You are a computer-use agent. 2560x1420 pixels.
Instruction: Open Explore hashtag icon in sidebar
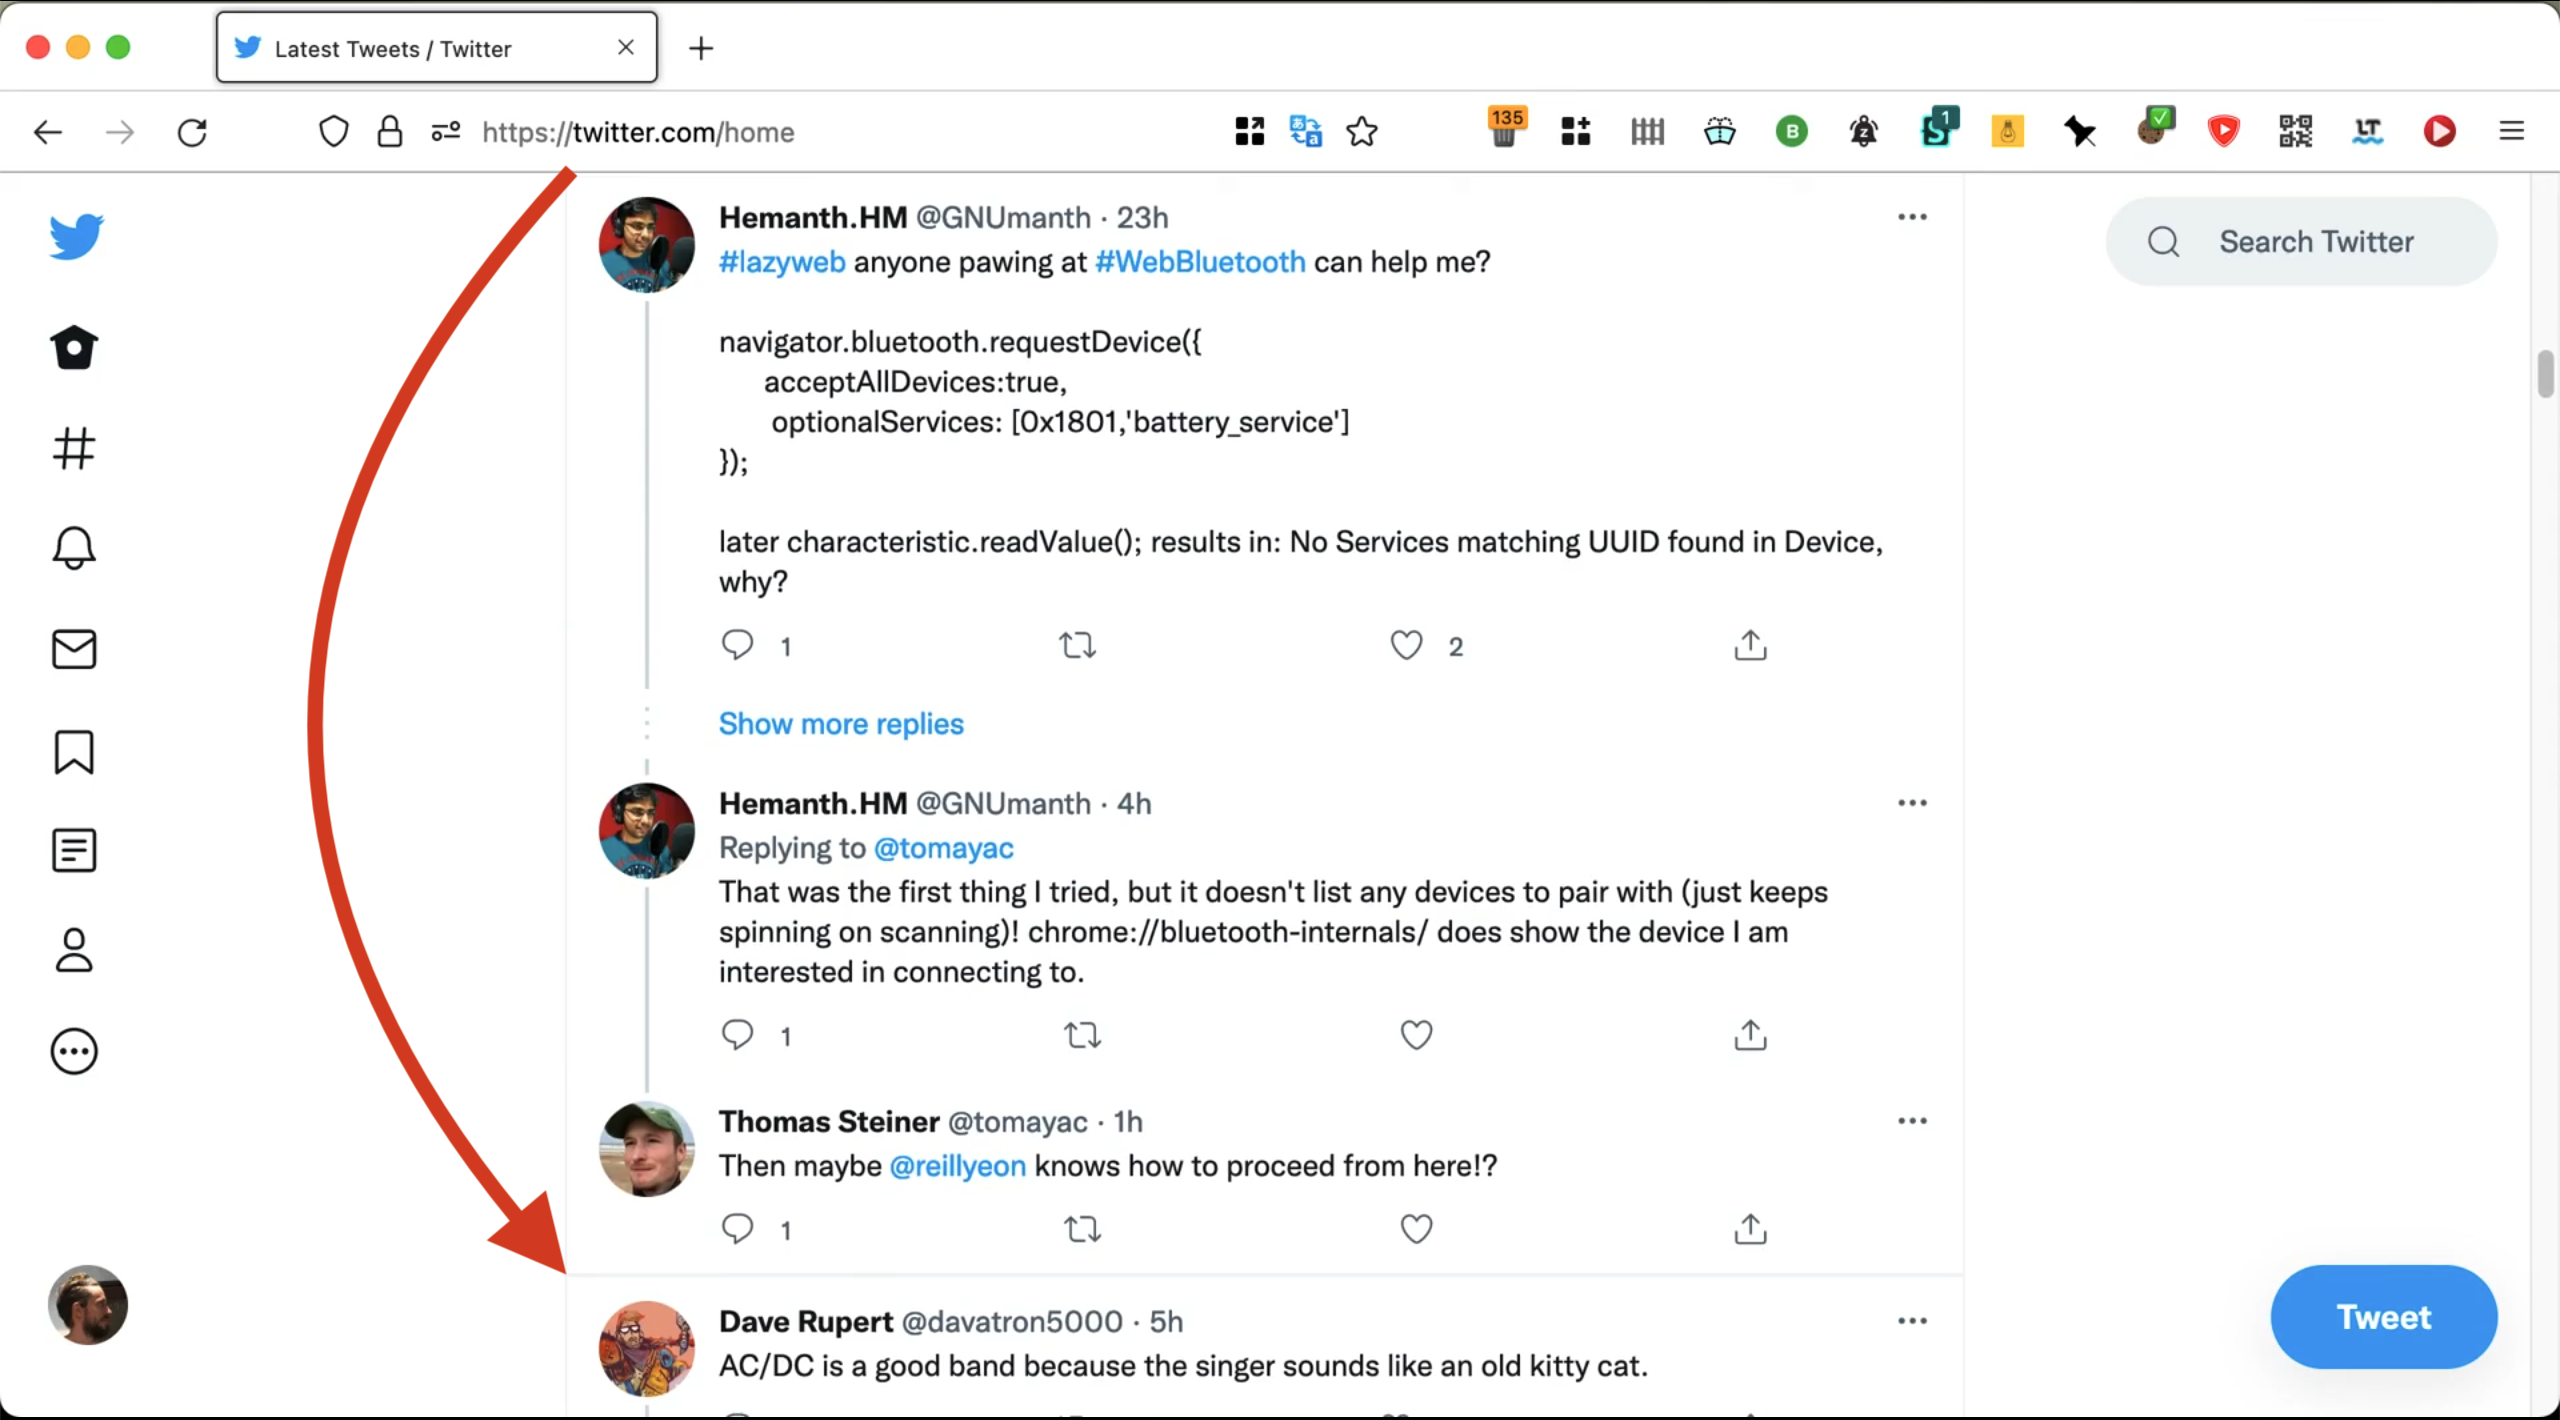click(x=74, y=448)
